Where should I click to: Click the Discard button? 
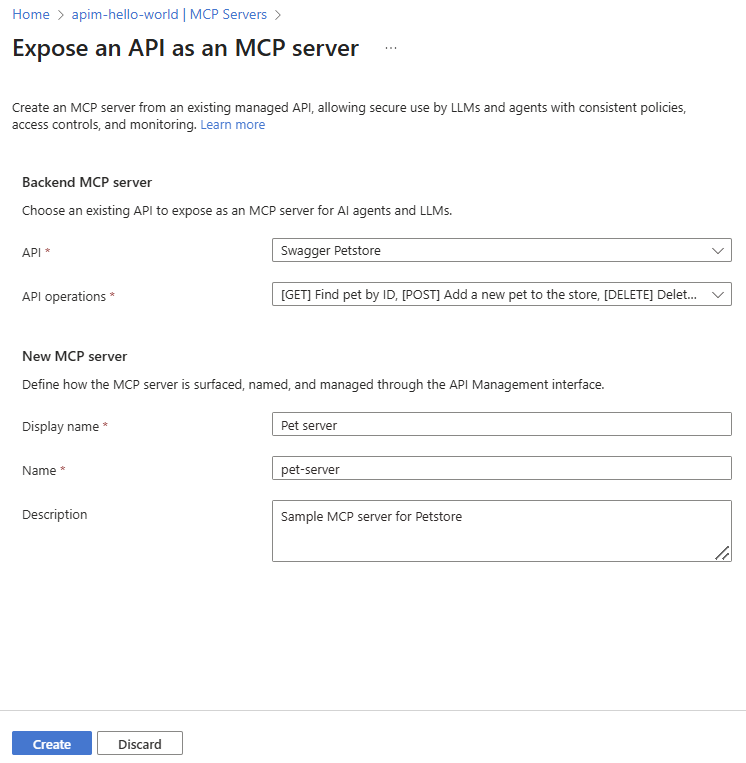click(140, 744)
